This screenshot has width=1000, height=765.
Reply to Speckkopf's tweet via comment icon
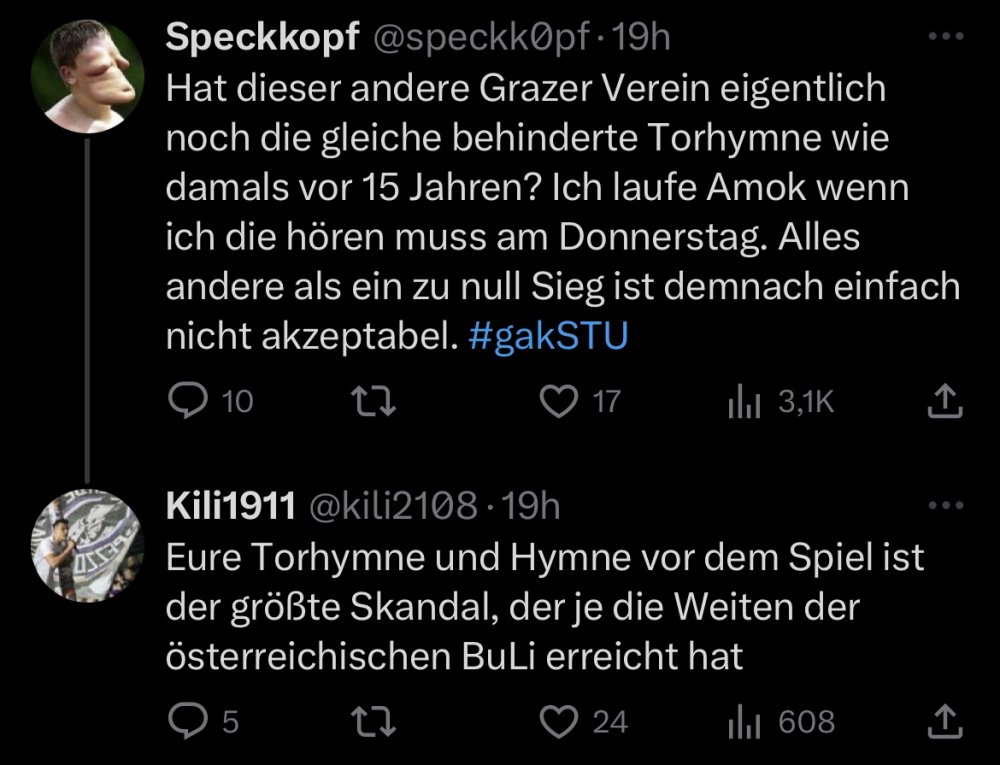point(187,401)
